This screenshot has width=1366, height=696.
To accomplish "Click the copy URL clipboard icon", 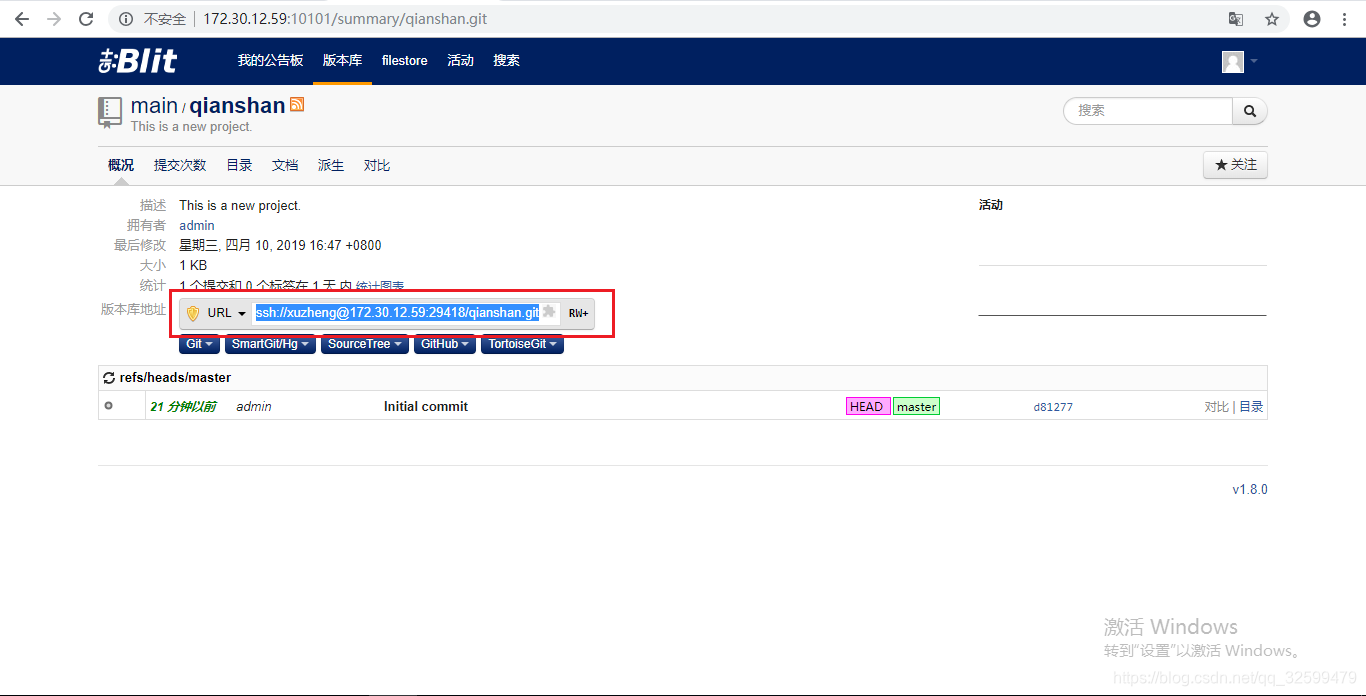I will [548, 312].
